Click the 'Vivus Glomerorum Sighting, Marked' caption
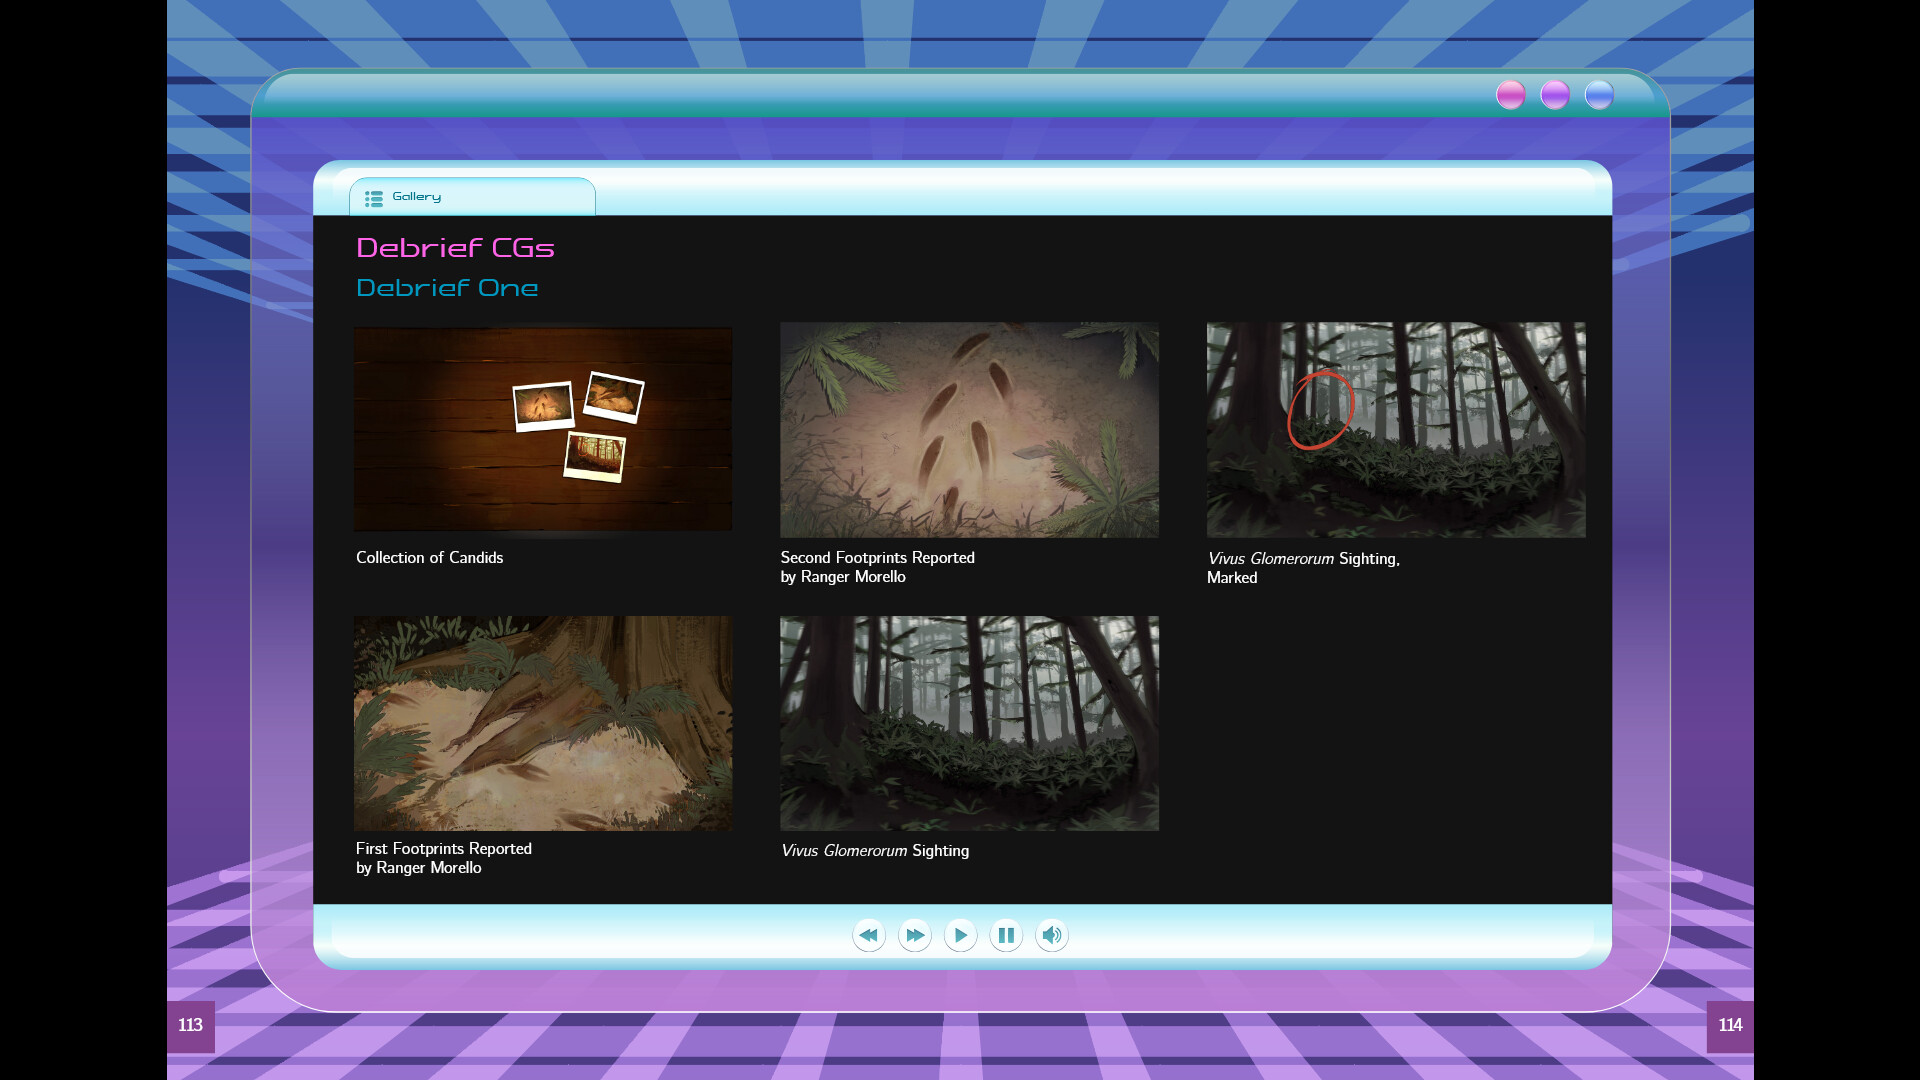Viewport: 1920px width, 1080px height. [x=1303, y=568]
